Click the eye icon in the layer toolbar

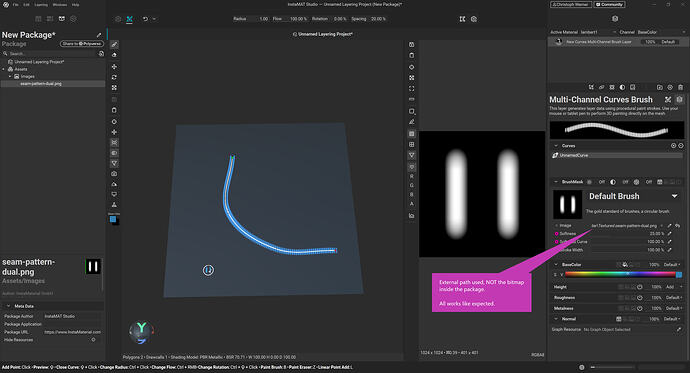pos(670,87)
